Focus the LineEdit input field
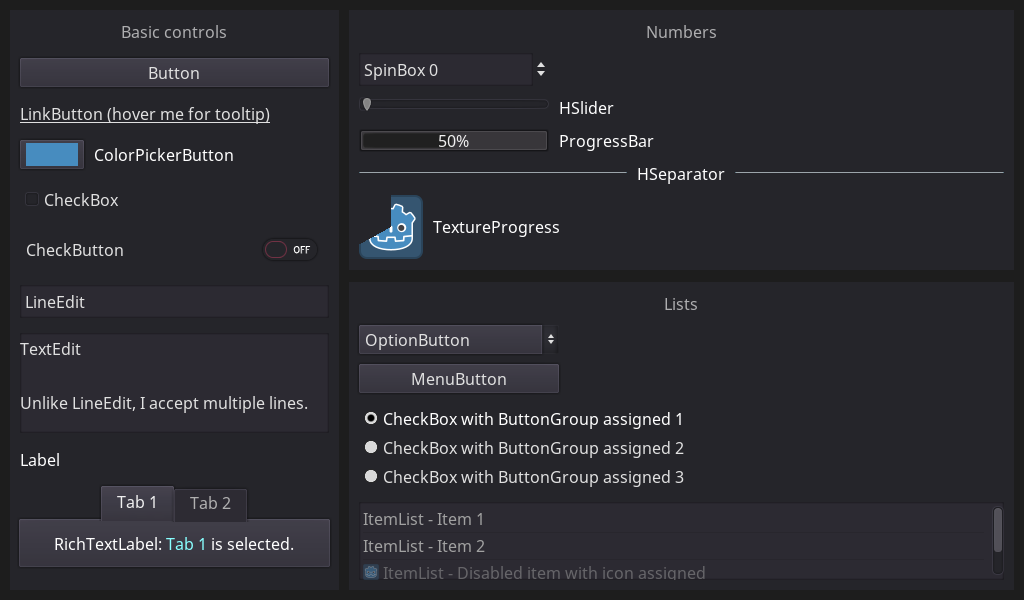The image size is (1024, 600). click(174, 302)
